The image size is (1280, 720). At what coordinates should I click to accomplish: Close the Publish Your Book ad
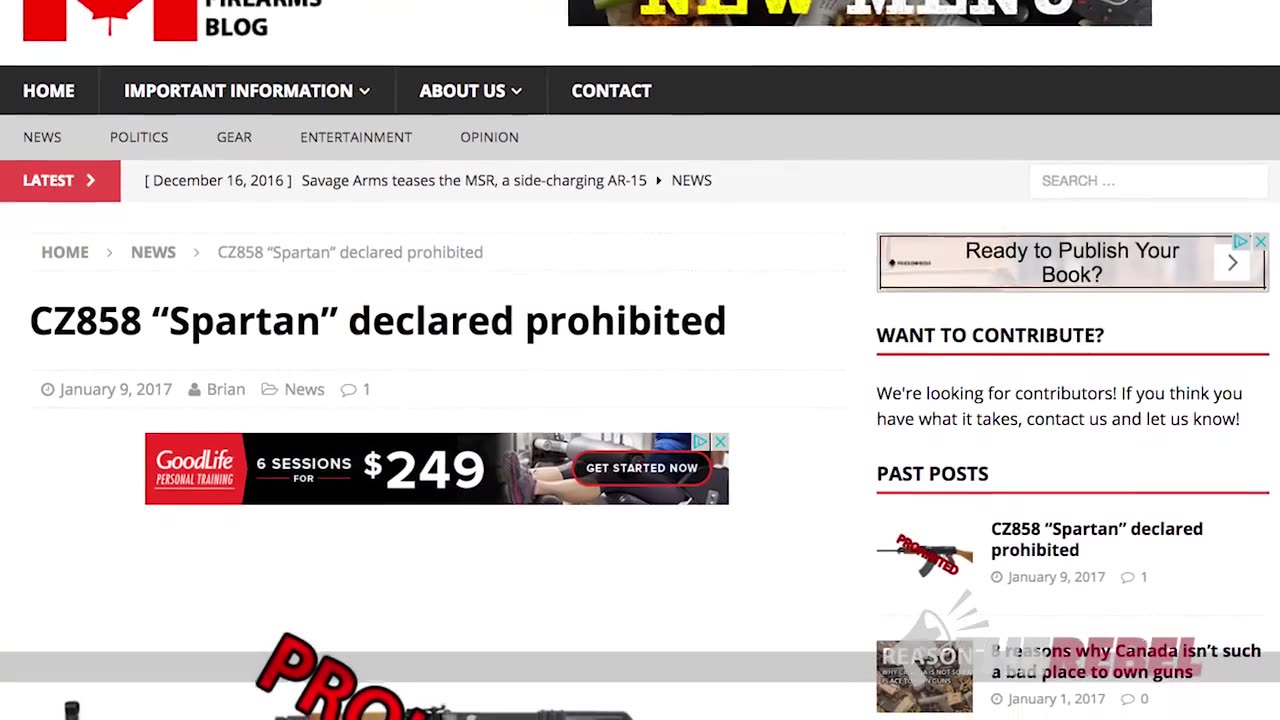(x=1260, y=242)
